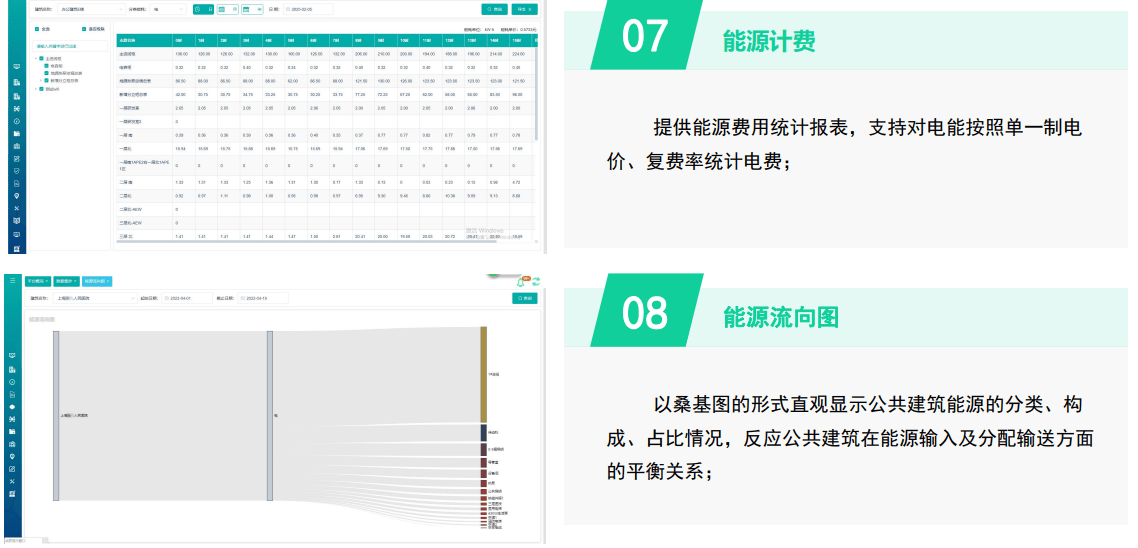Click the dark navy Sankey node below gold

pyautogui.click(x=483, y=433)
